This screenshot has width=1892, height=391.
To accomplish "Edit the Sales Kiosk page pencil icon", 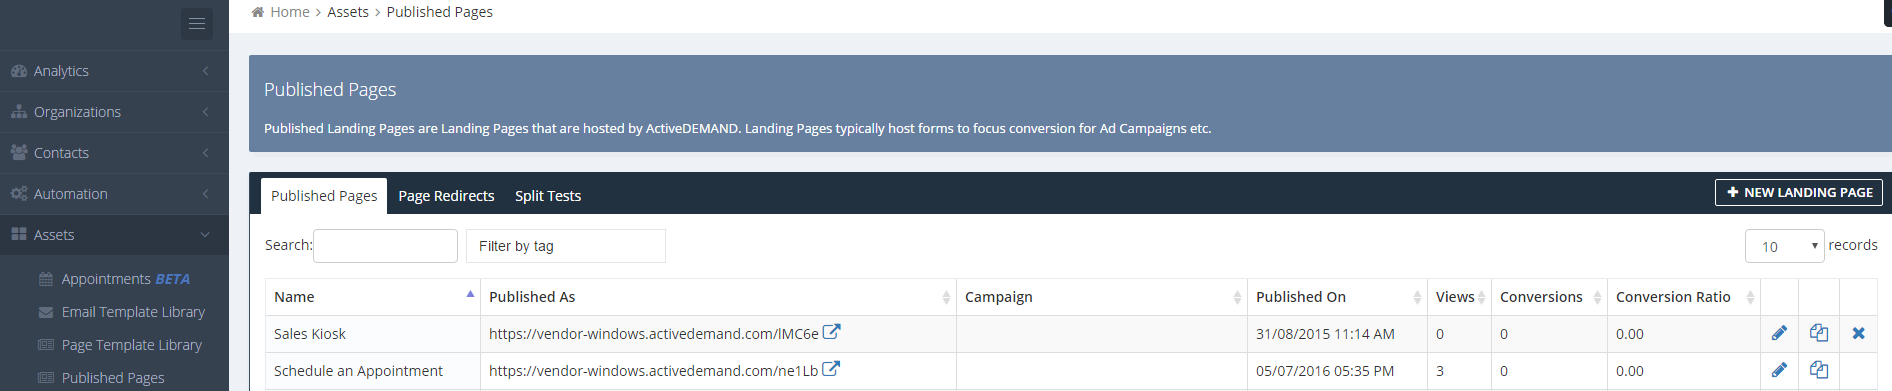I will (1779, 333).
